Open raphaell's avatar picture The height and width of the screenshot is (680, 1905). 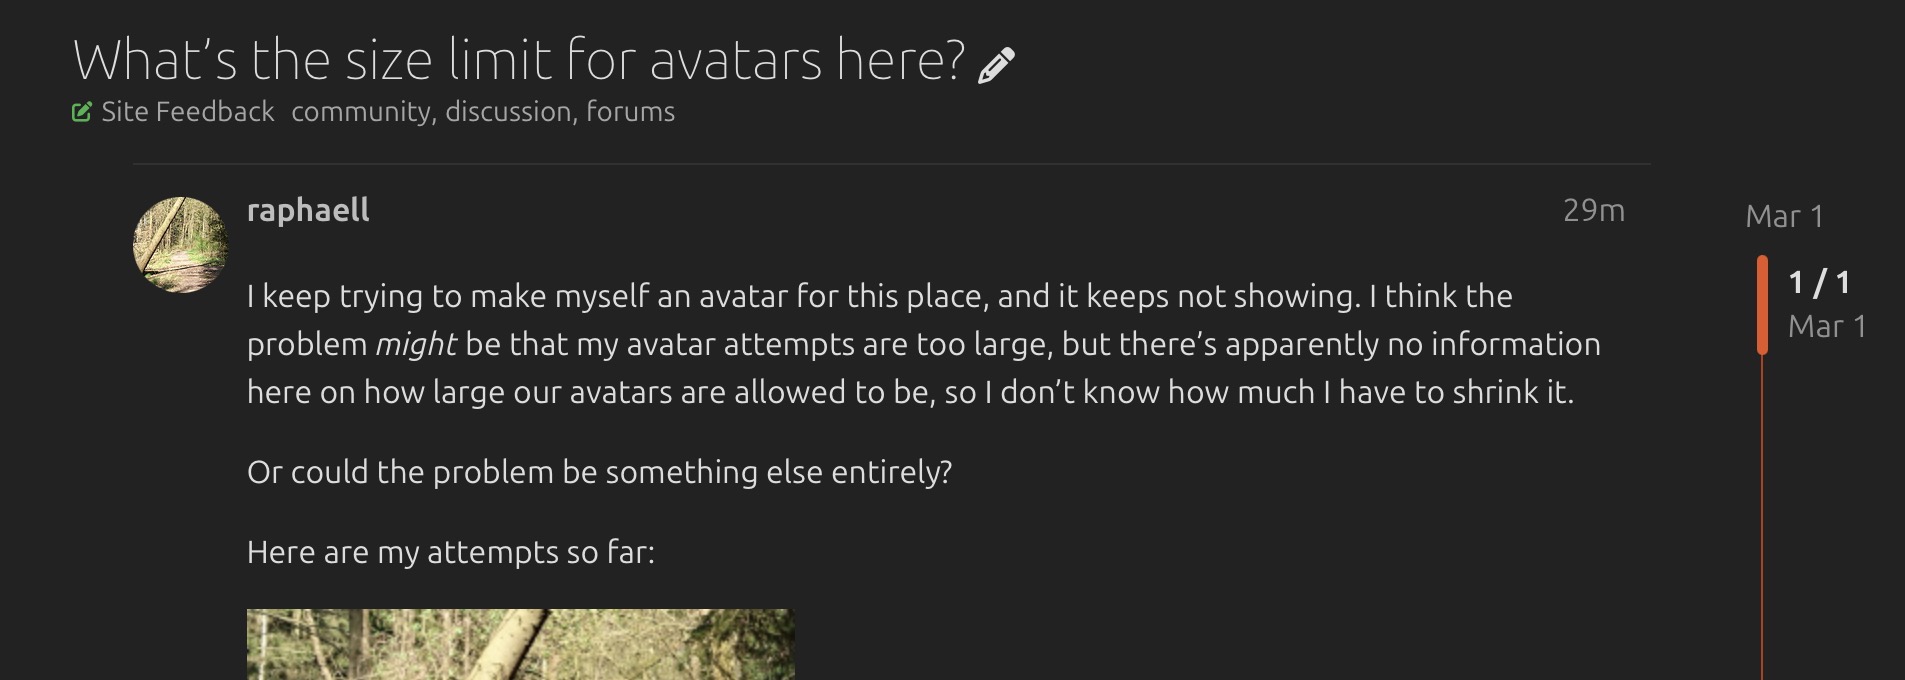click(181, 245)
